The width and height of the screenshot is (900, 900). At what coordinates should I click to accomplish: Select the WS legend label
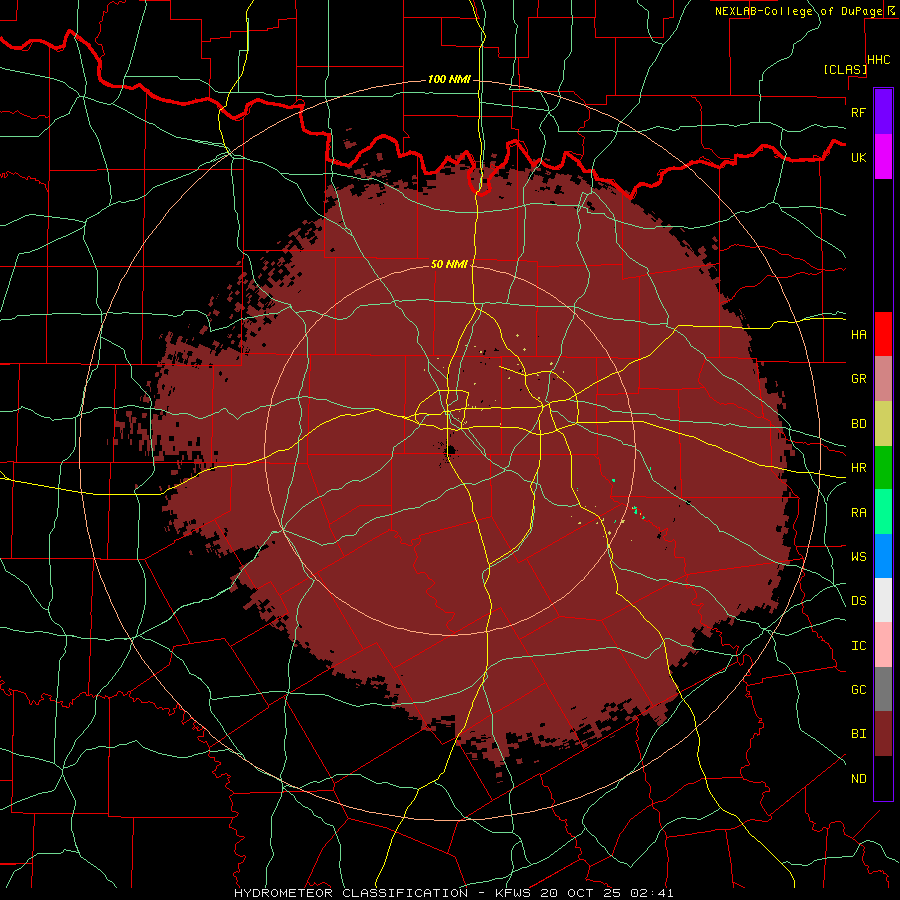tap(858, 556)
